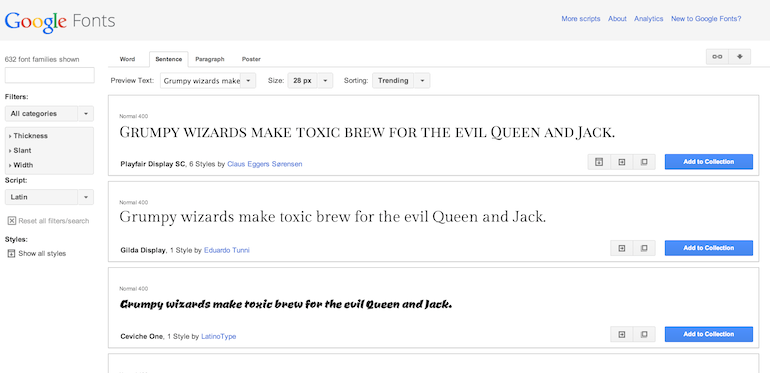
Task: Open pop-out icon for Playfair Display SC
Action: pyautogui.click(x=644, y=162)
